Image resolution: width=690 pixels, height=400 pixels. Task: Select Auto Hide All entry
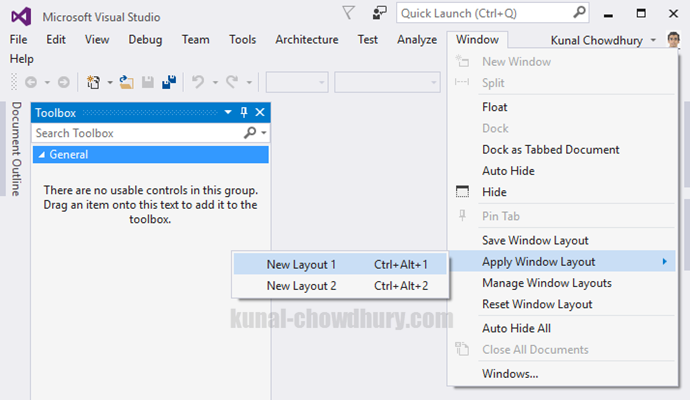563,328
